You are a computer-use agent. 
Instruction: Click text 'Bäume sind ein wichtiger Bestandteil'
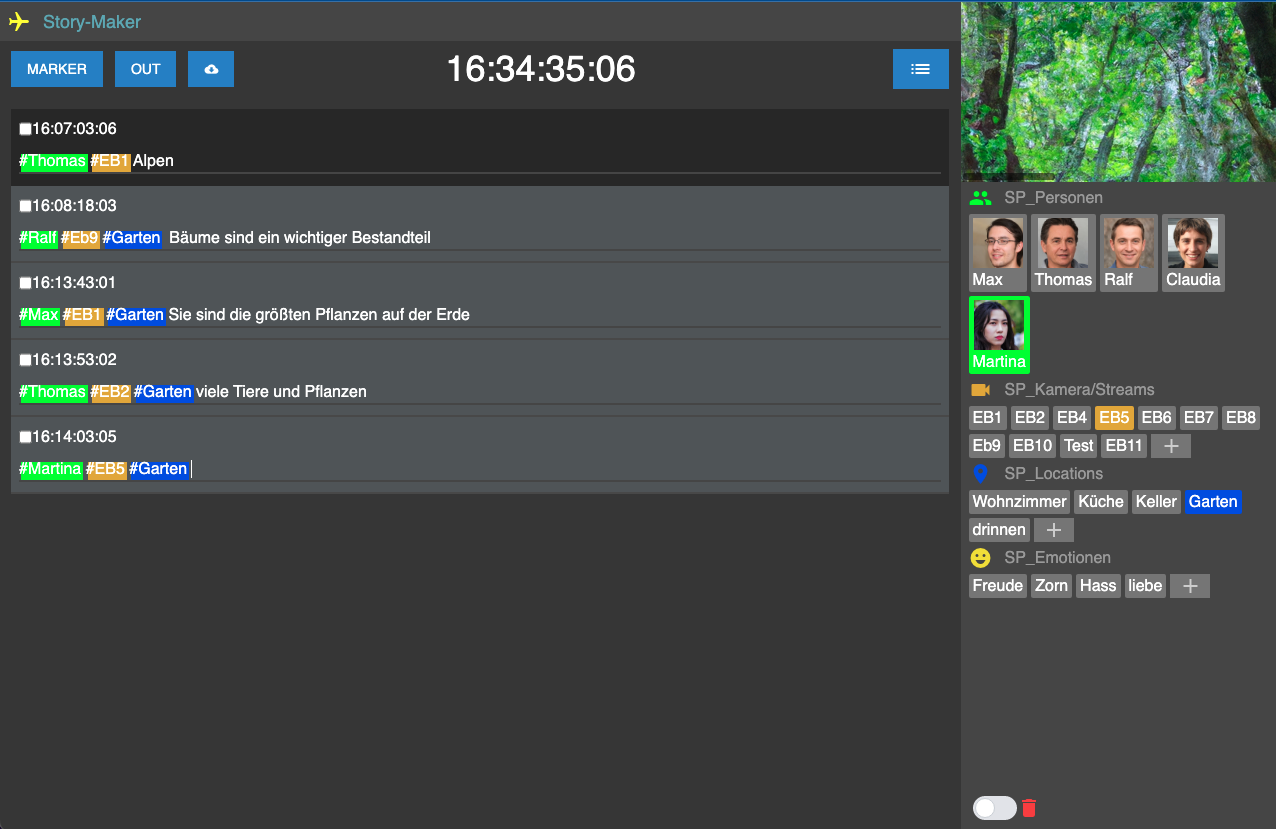pyautogui.click(x=300, y=238)
